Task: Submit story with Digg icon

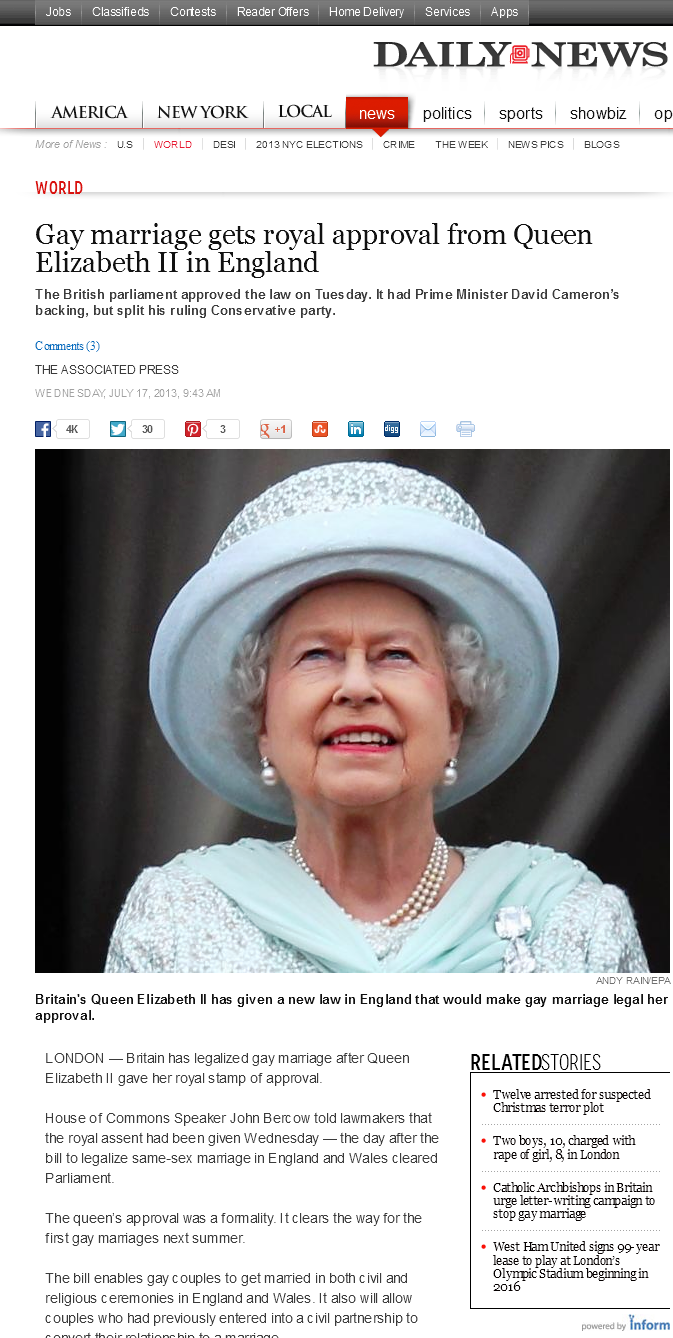Action: 392,429
